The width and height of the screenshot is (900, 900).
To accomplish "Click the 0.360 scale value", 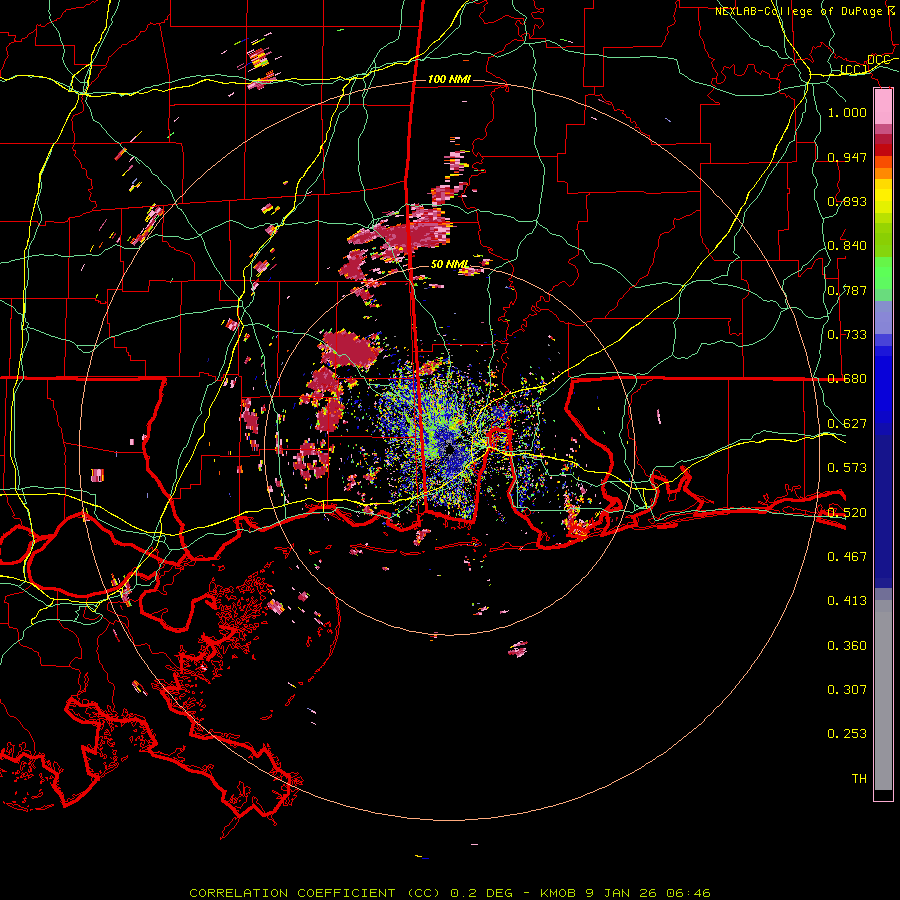I will [847, 645].
